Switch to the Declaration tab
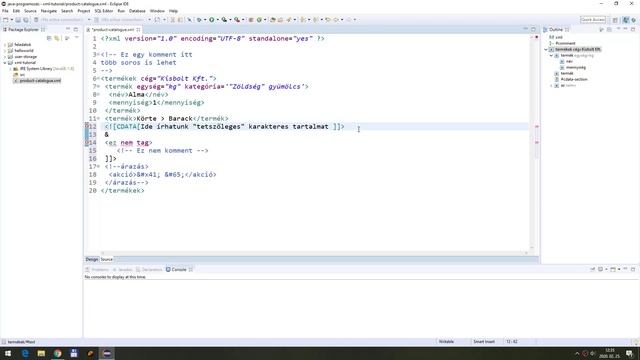This screenshot has height=360, width=640. [x=149, y=269]
